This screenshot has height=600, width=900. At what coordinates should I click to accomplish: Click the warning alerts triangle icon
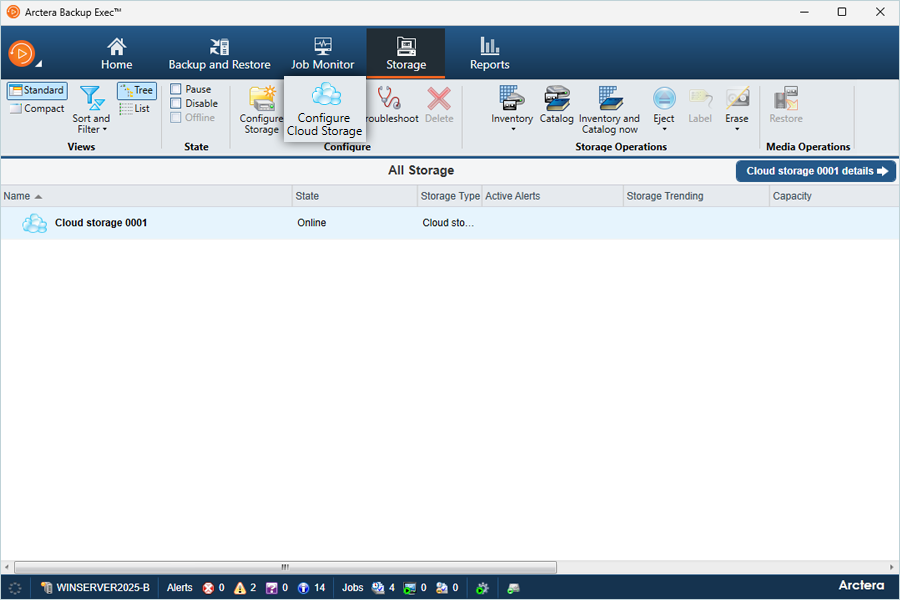click(x=240, y=588)
